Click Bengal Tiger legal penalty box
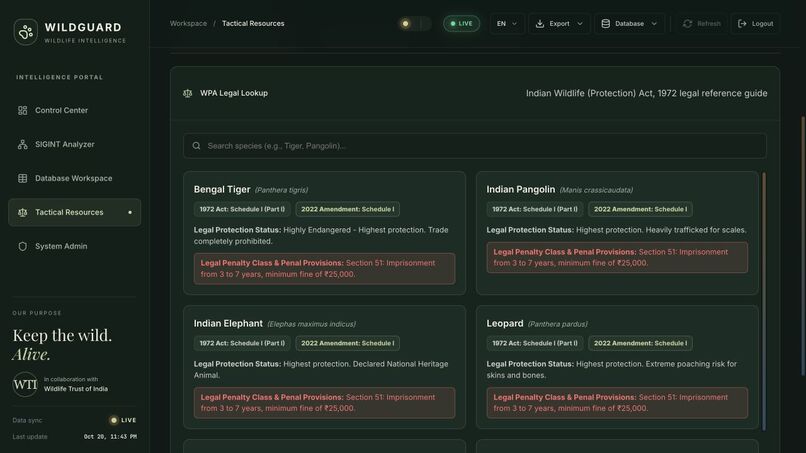 [x=324, y=268]
